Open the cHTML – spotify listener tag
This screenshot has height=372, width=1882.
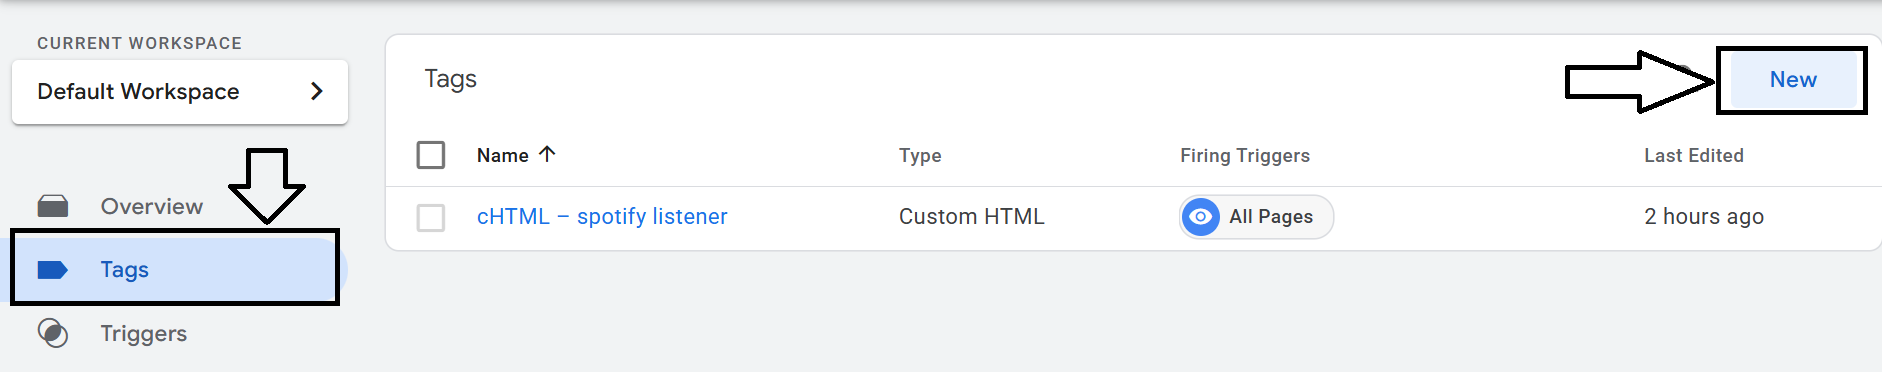[x=602, y=216]
